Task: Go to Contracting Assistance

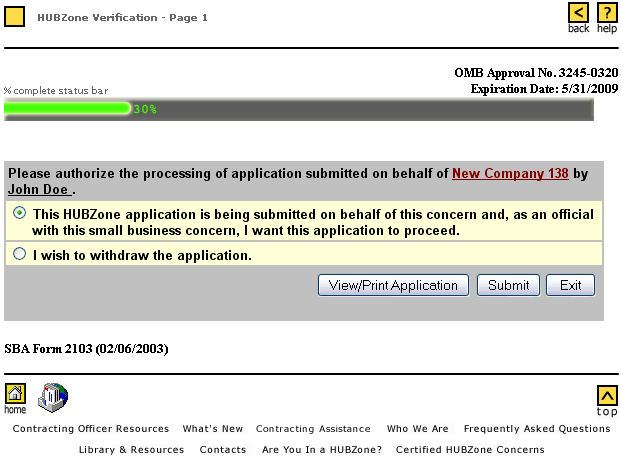Action: point(313,429)
